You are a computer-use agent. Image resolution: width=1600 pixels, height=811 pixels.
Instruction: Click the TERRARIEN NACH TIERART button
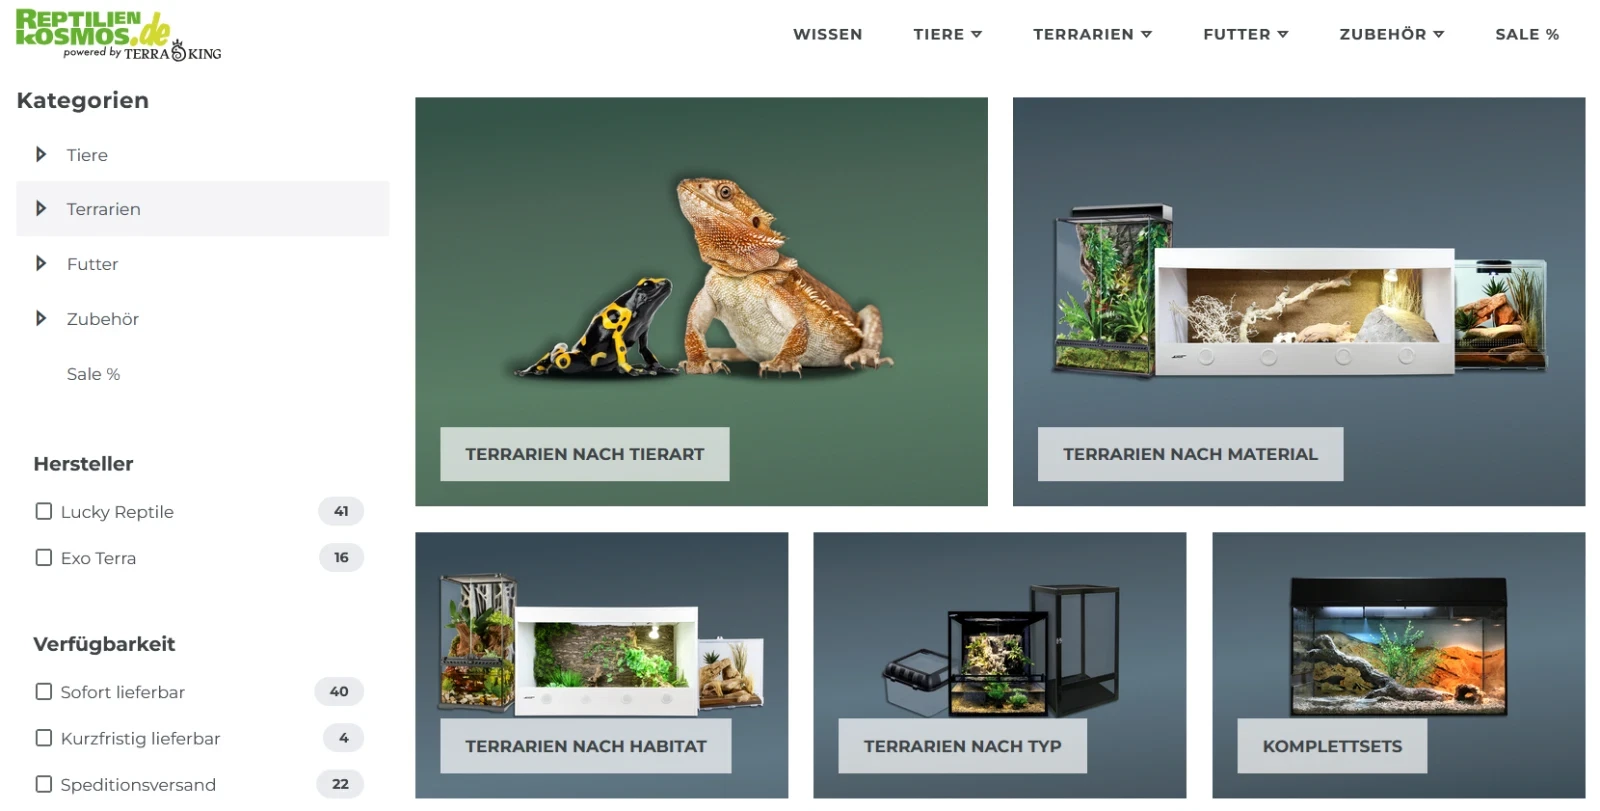(585, 454)
